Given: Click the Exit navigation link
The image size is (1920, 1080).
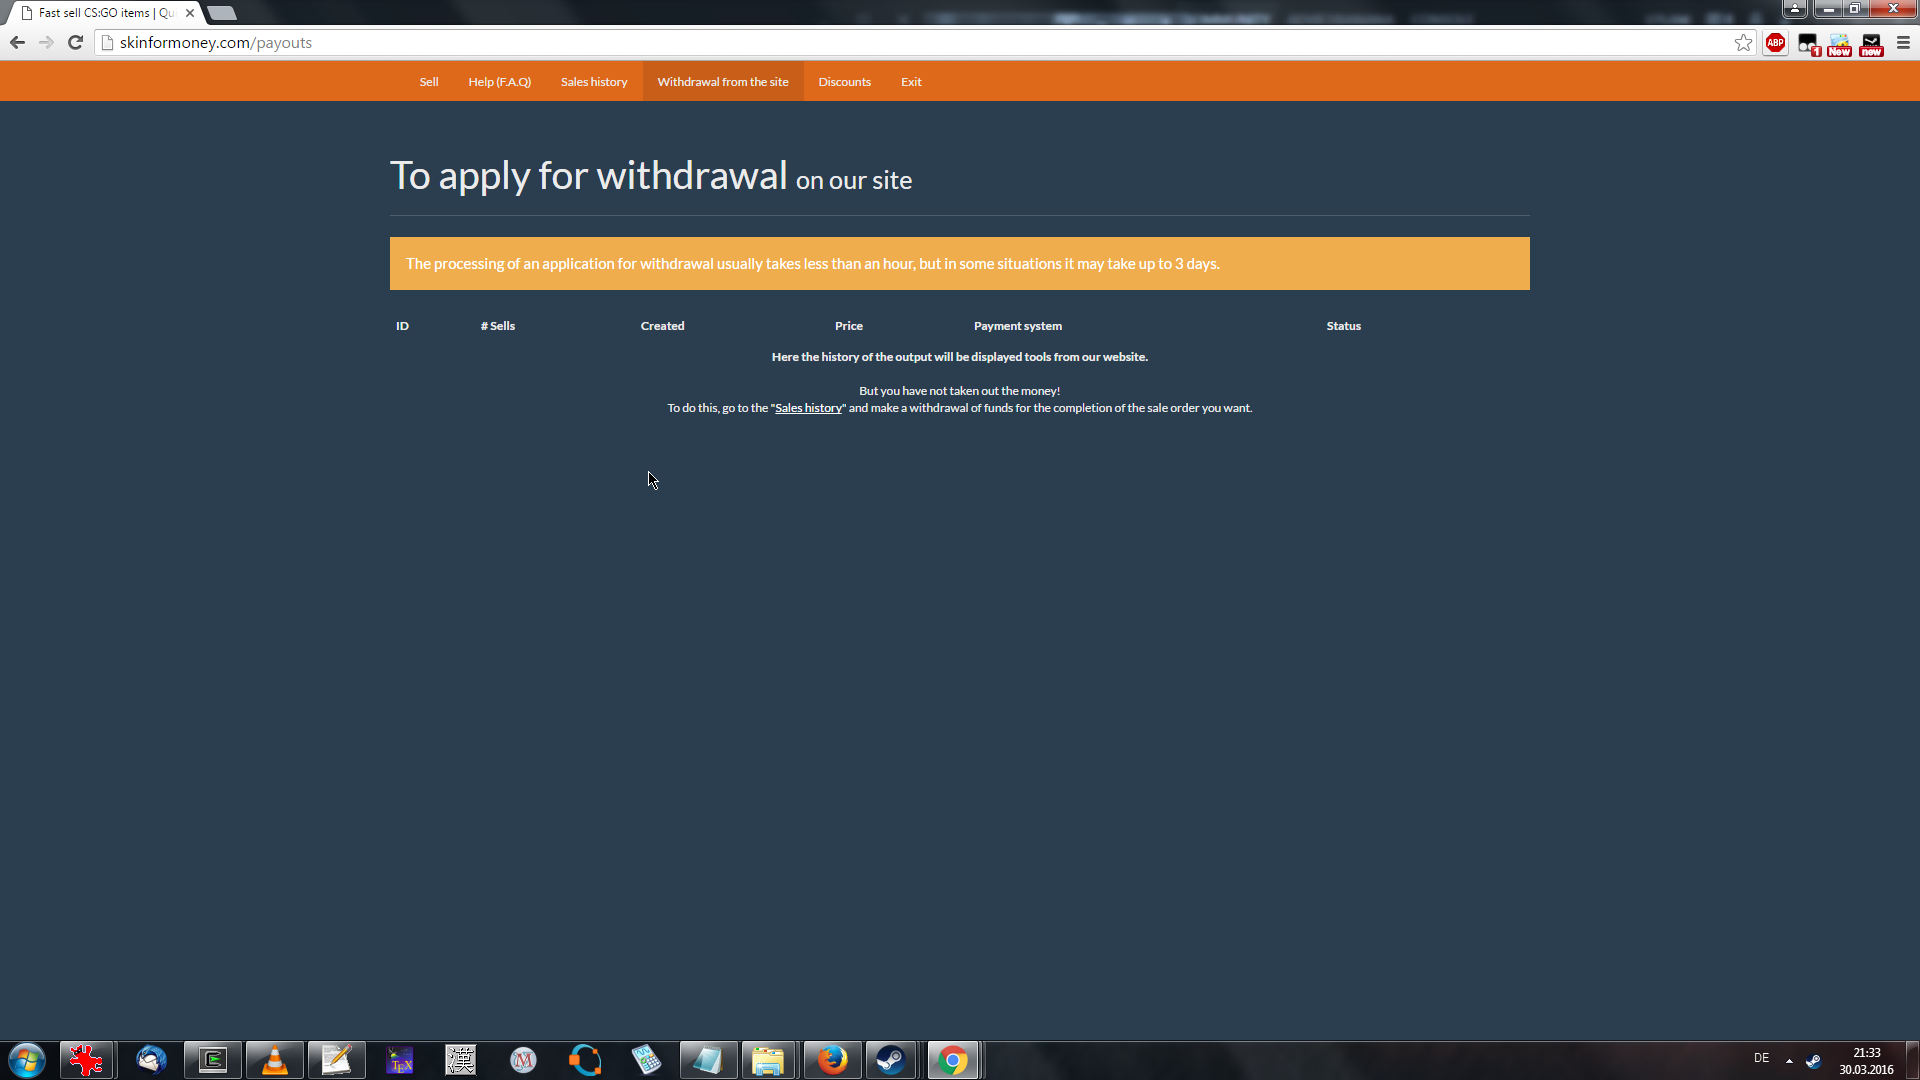Looking at the screenshot, I should click(x=910, y=82).
